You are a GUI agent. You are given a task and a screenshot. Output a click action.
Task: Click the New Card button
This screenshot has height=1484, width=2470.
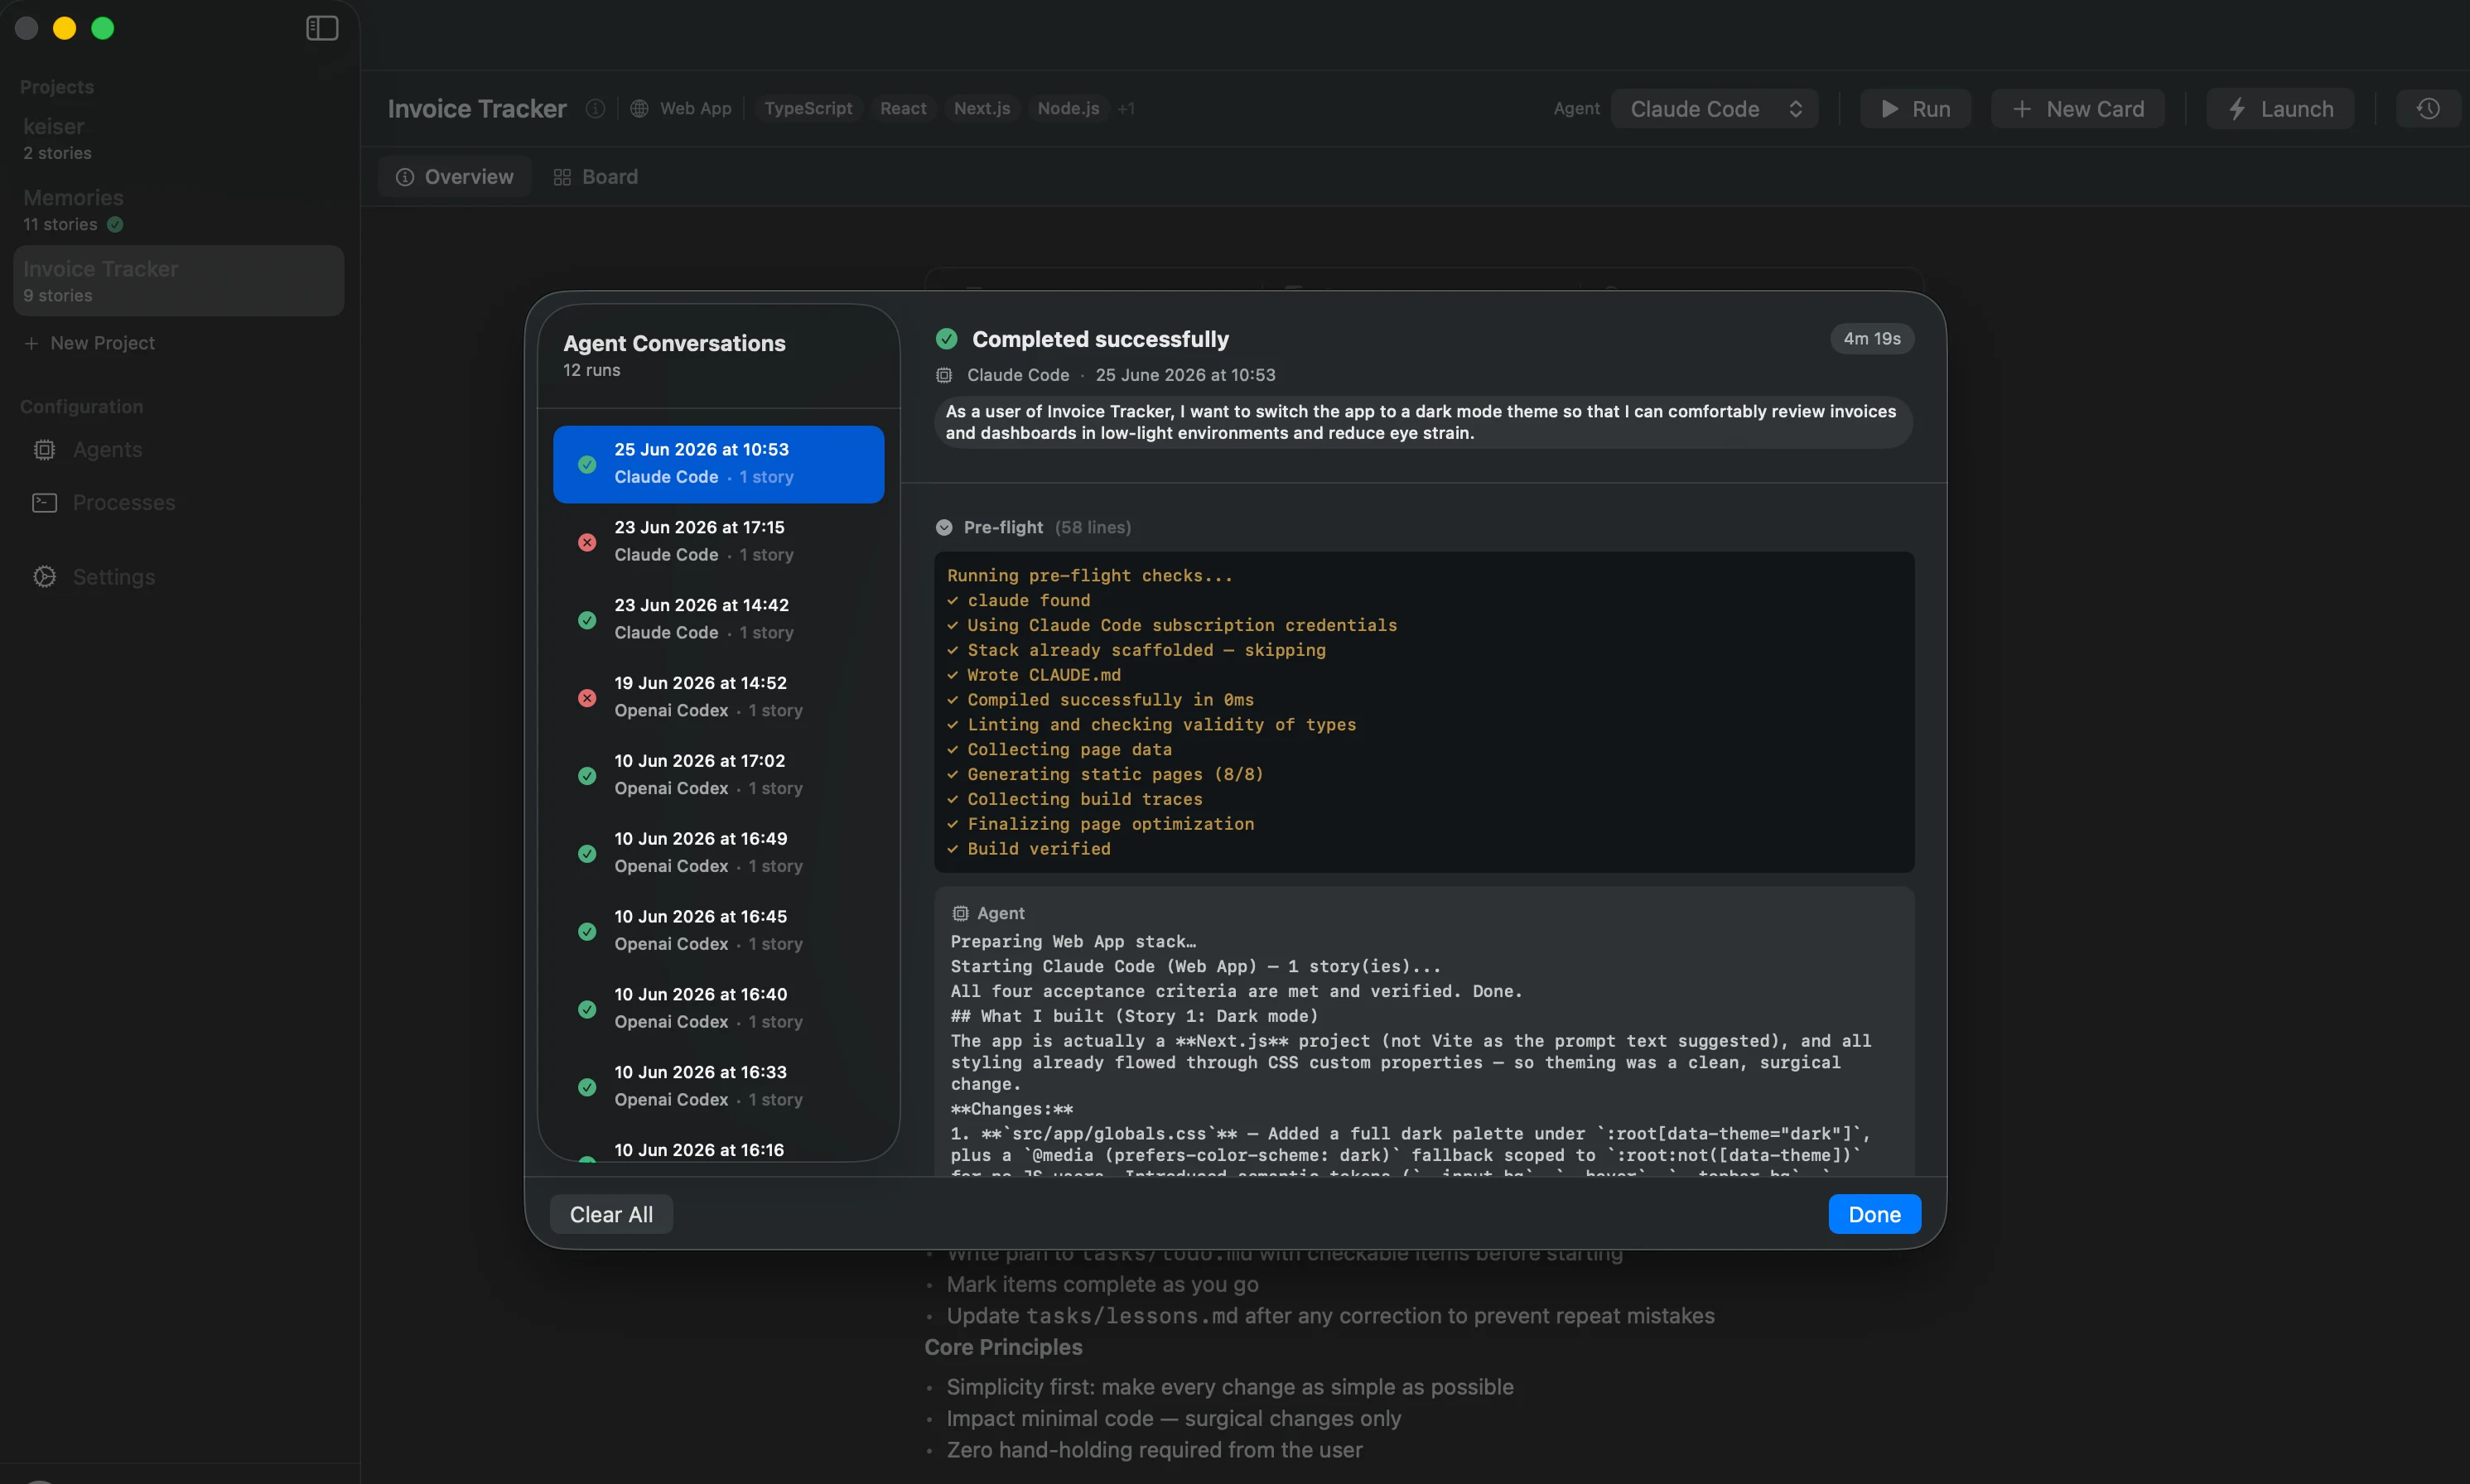point(2077,109)
